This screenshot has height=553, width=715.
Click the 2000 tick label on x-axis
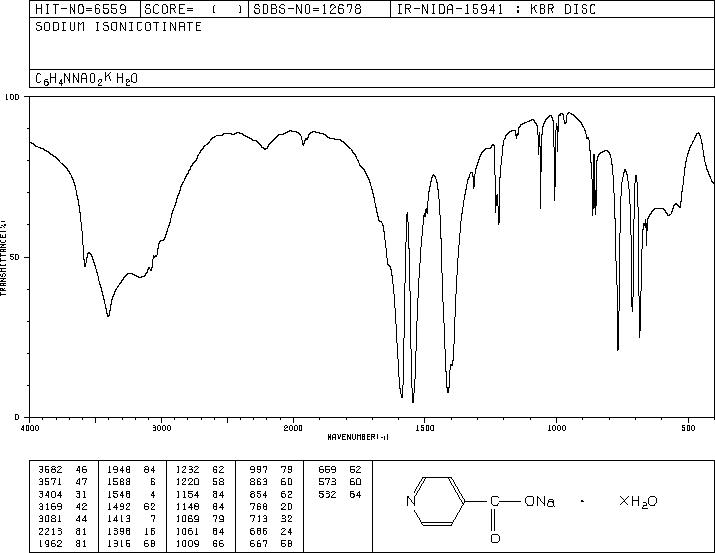coord(293,428)
